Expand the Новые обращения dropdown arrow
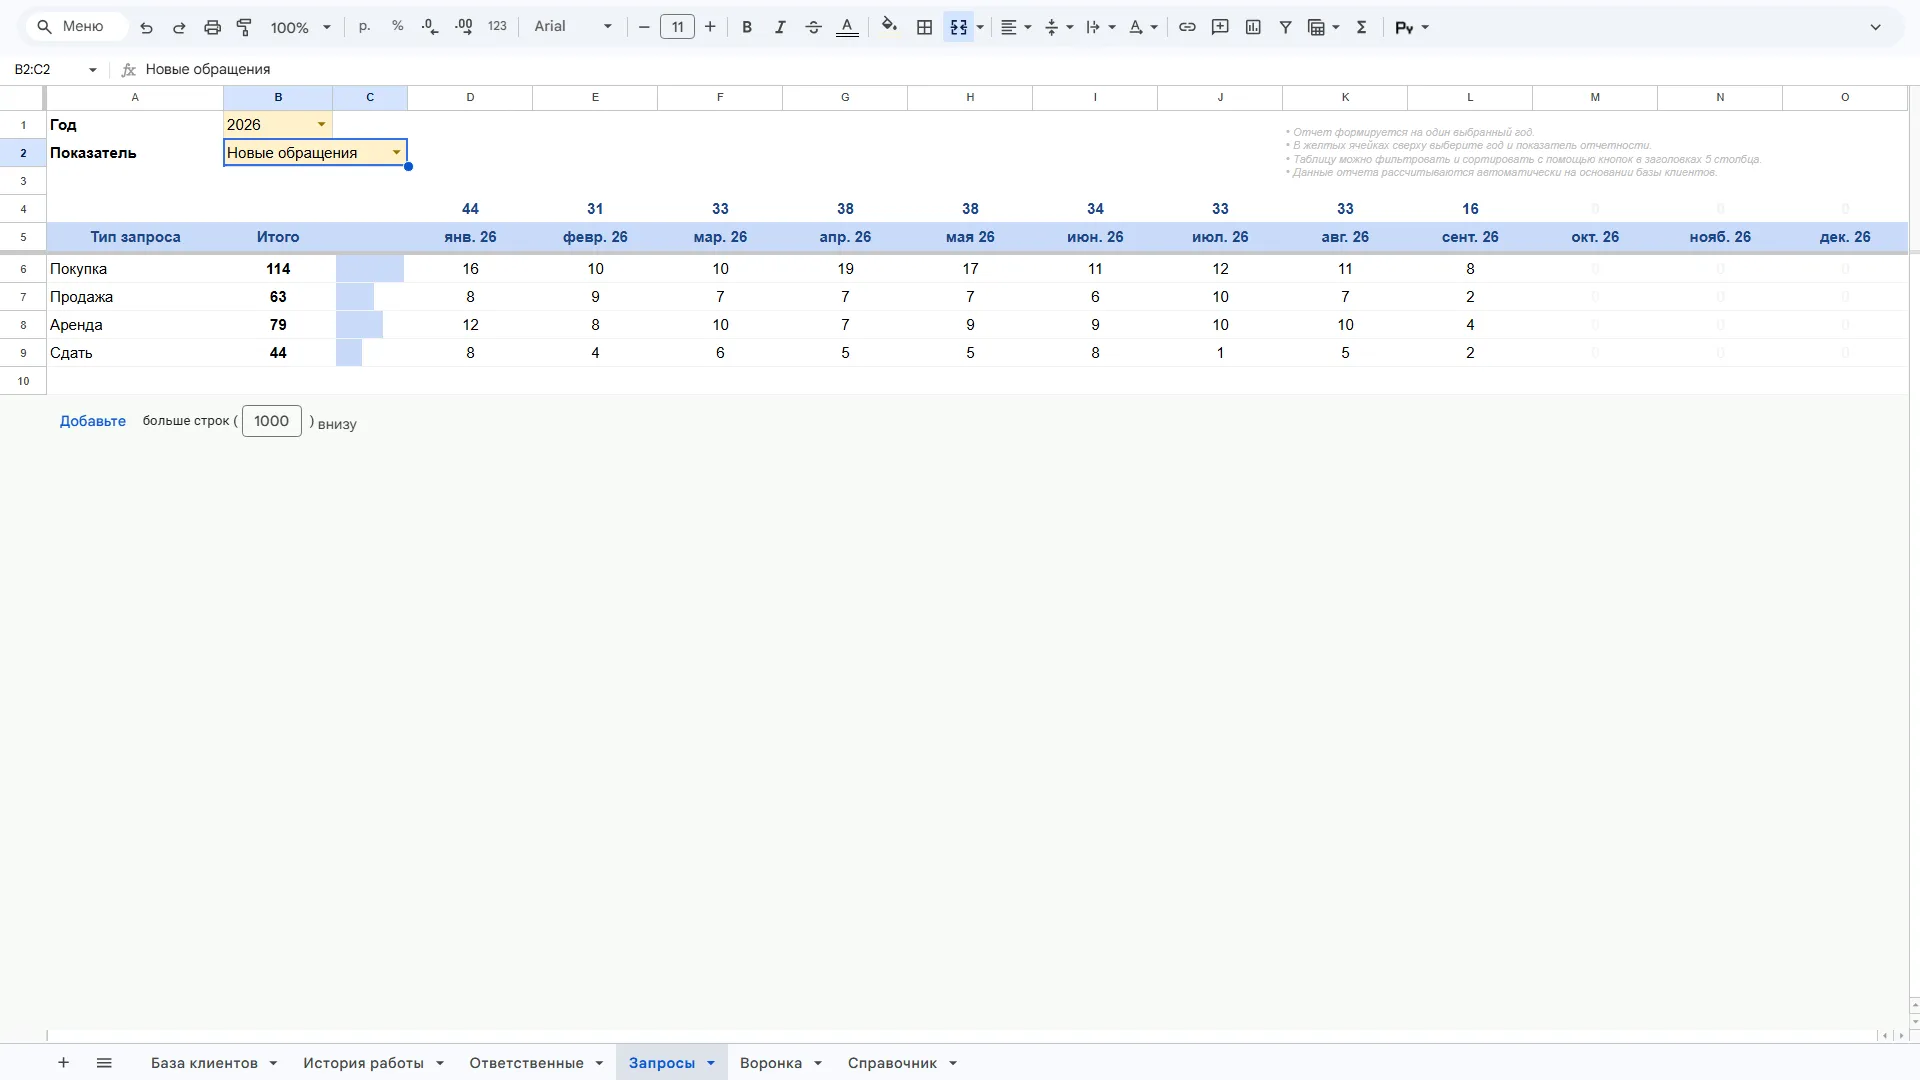Image resolution: width=1920 pixels, height=1080 pixels. click(396, 153)
